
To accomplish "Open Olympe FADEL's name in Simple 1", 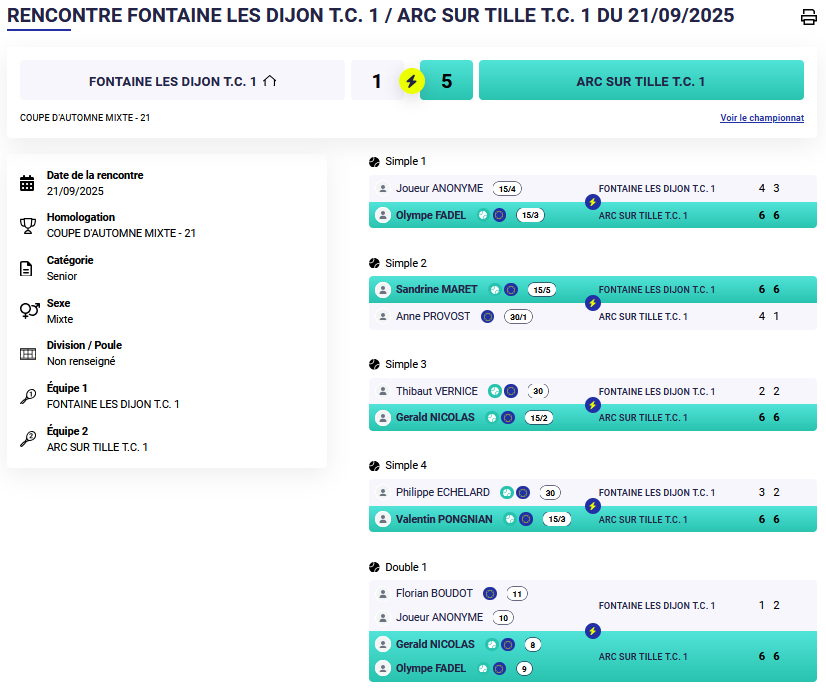I will pyautogui.click(x=430, y=215).
